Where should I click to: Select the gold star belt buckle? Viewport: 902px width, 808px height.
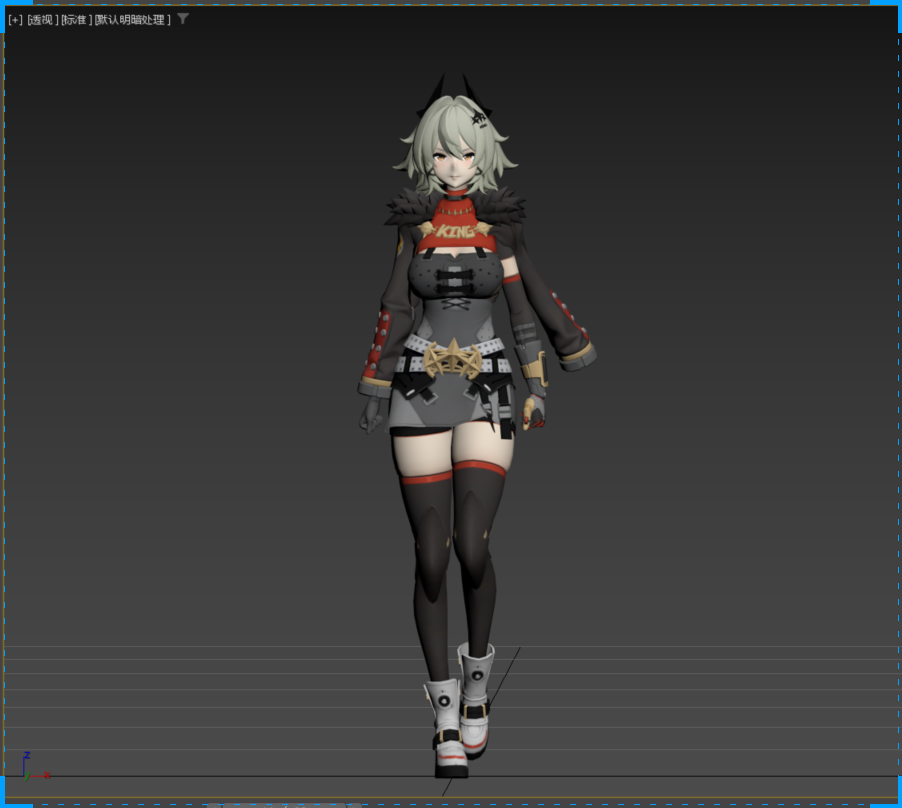[x=453, y=359]
